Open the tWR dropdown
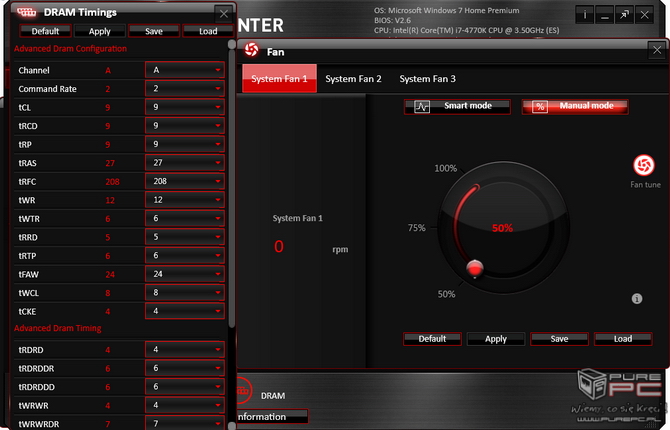This screenshot has width=670, height=430. (185, 200)
